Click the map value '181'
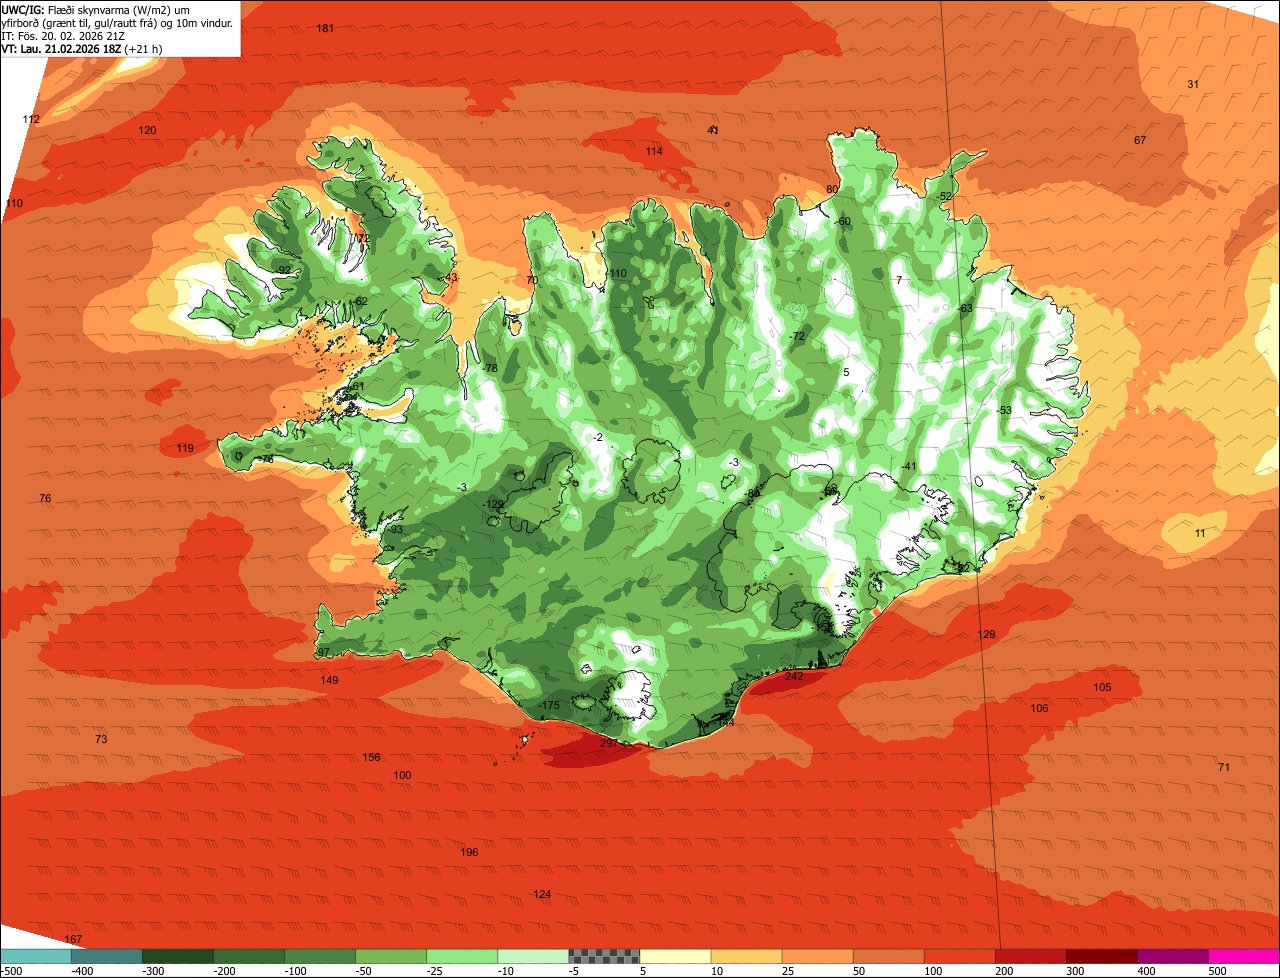 [325, 28]
